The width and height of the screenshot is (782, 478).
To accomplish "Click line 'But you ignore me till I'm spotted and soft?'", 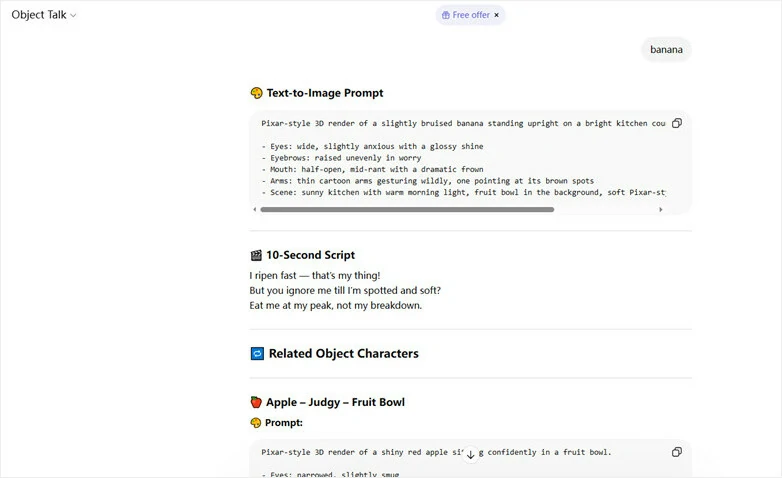I will click(x=345, y=290).
